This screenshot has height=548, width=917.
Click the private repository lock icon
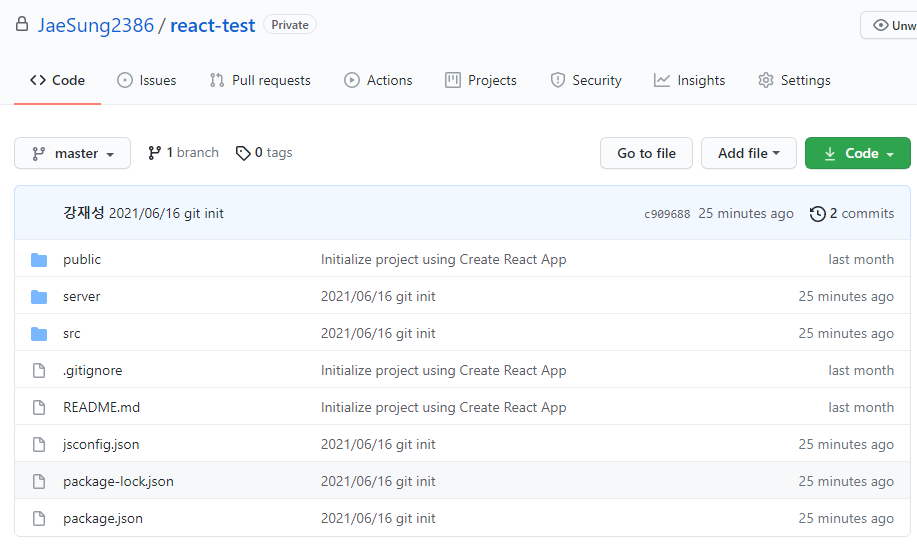(x=22, y=25)
